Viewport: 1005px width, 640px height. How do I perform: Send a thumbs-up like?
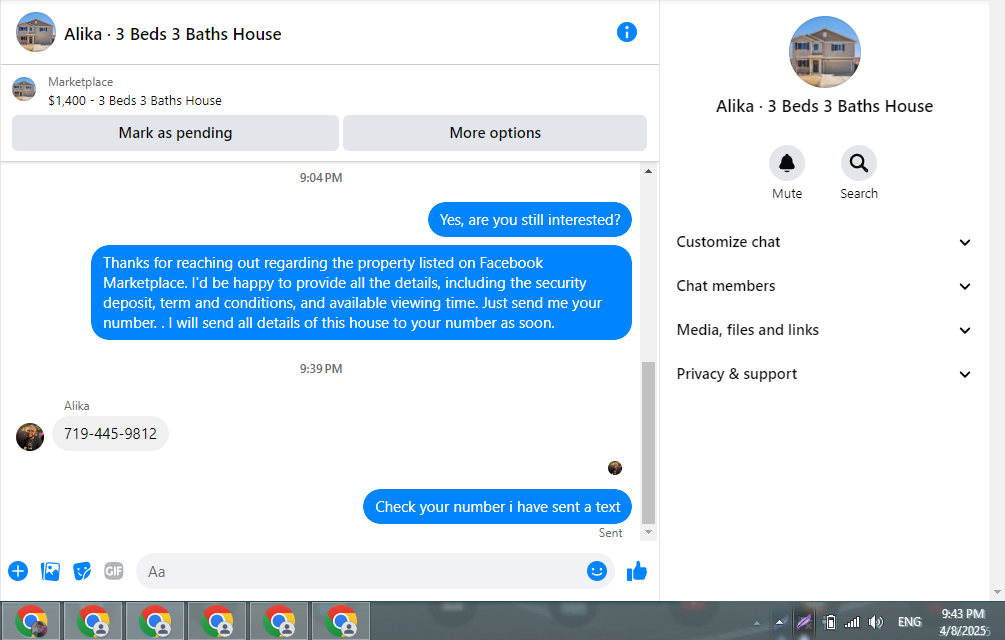pos(636,571)
